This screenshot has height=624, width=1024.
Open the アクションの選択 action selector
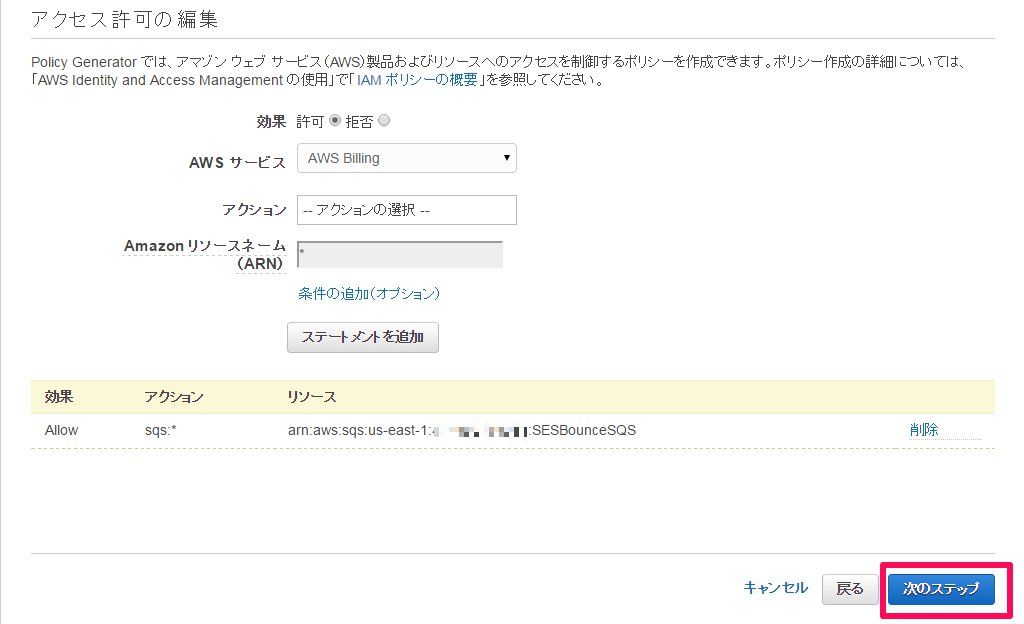click(x=406, y=210)
